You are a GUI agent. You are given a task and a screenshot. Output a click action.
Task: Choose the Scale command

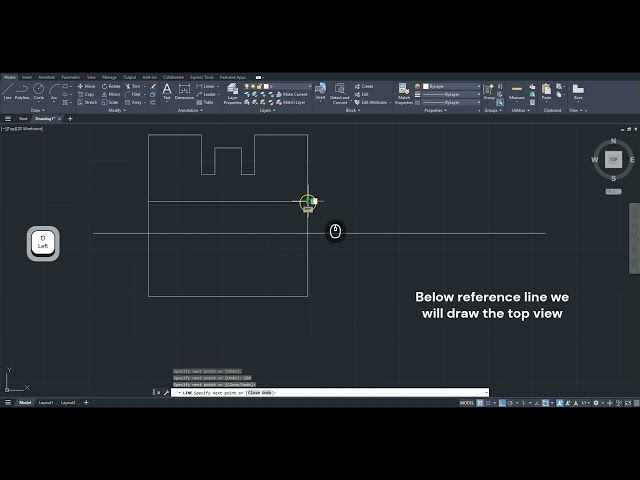110,102
